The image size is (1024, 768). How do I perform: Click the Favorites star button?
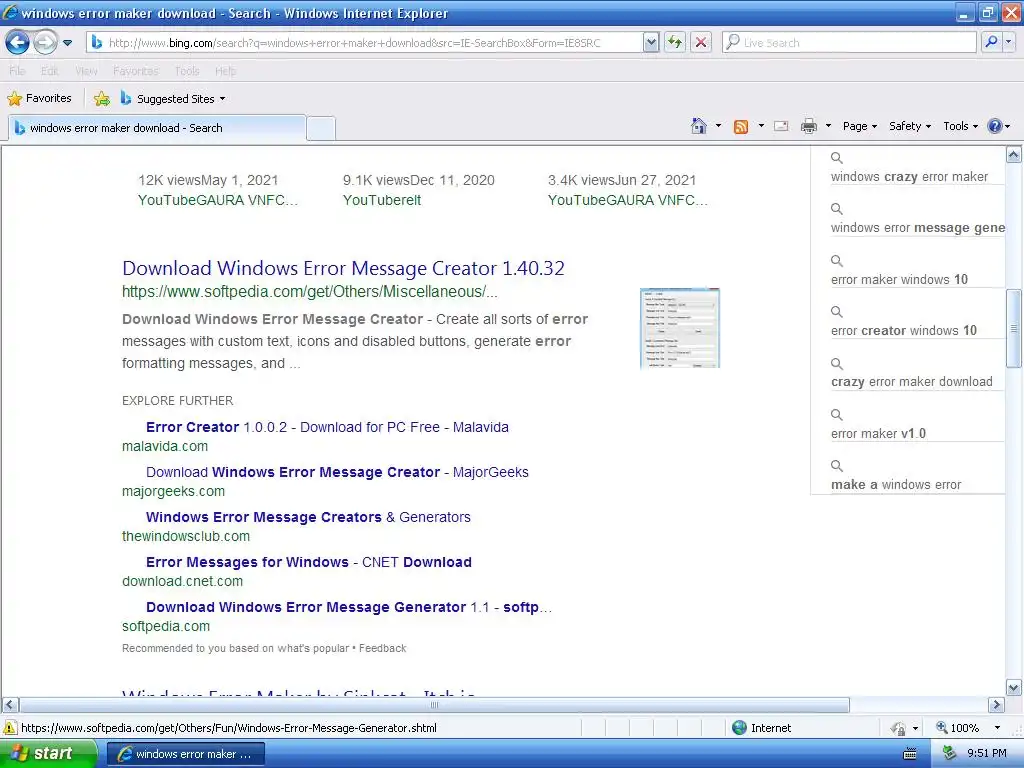(39, 99)
